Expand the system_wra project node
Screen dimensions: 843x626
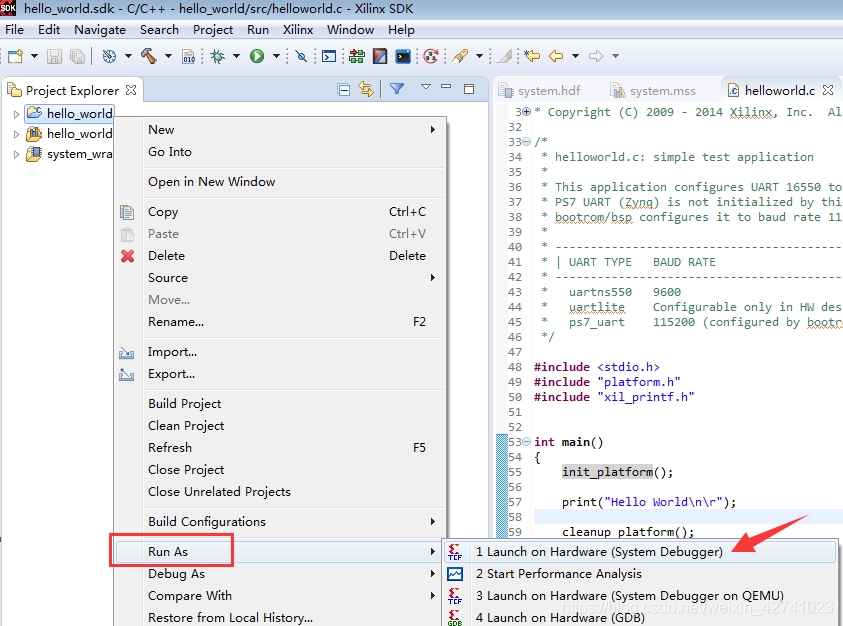tap(16, 154)
